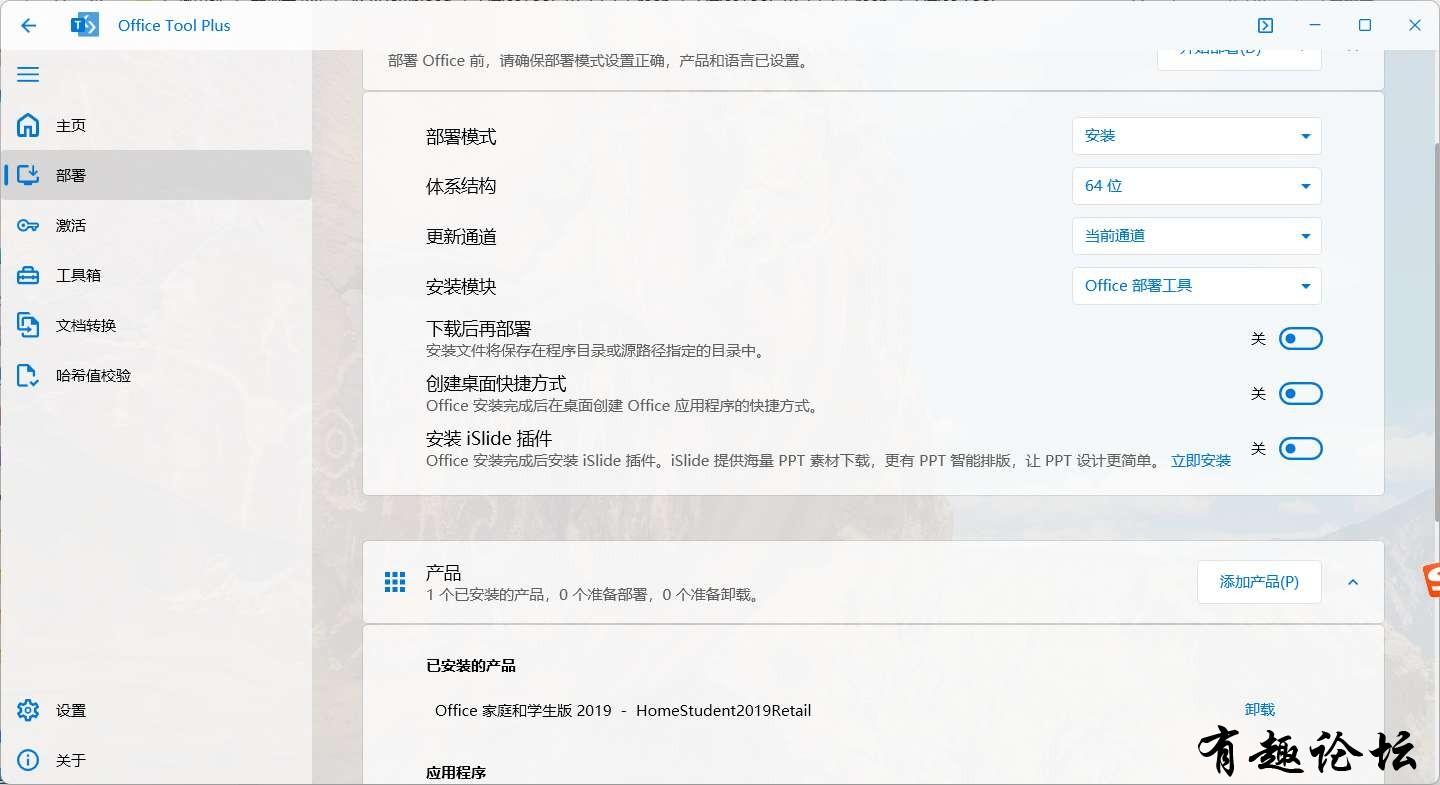Screen dimensions: 1440x785
Task: Open the command window icon in title bar
Action: [x=1265, y=26]
